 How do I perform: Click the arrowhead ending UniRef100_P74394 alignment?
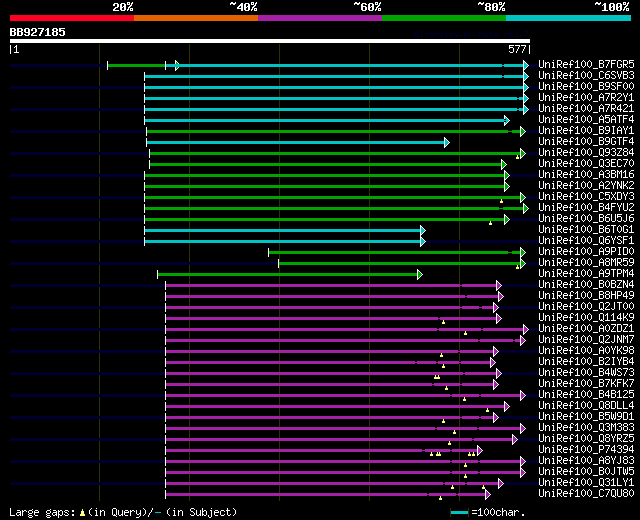pos(480,451)
